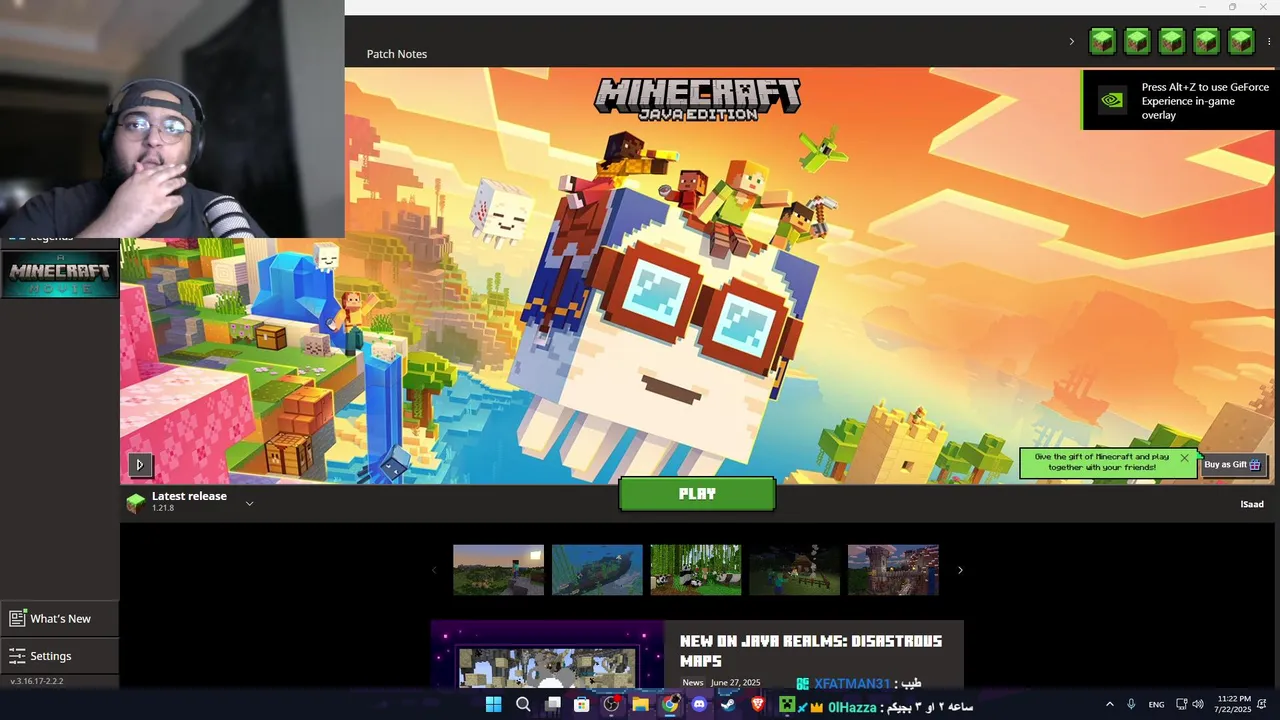Click the News June 27, 2025 label
Viewport: 1280px width, 720px height.
click(x=721, y=682)
